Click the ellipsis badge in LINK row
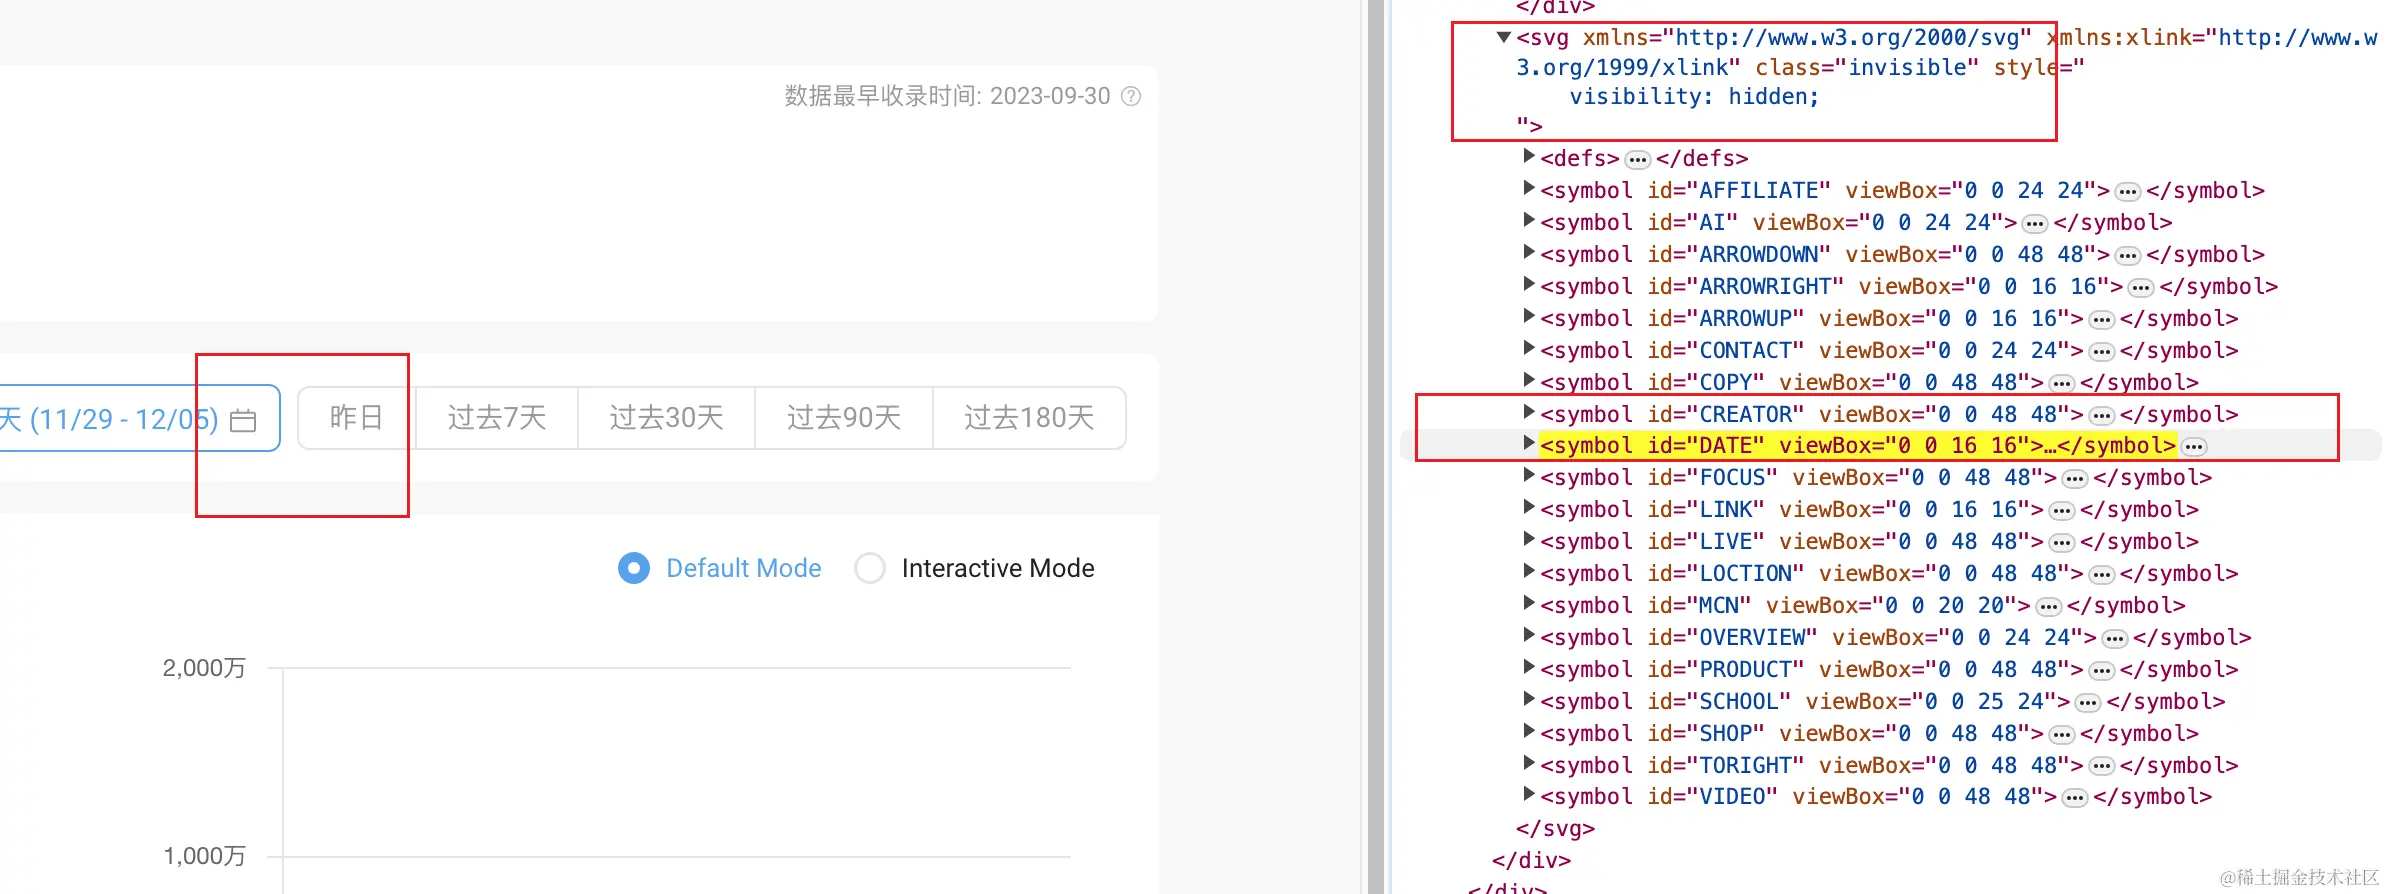This screenshot has height=894, width=2386. [2062, 511]
